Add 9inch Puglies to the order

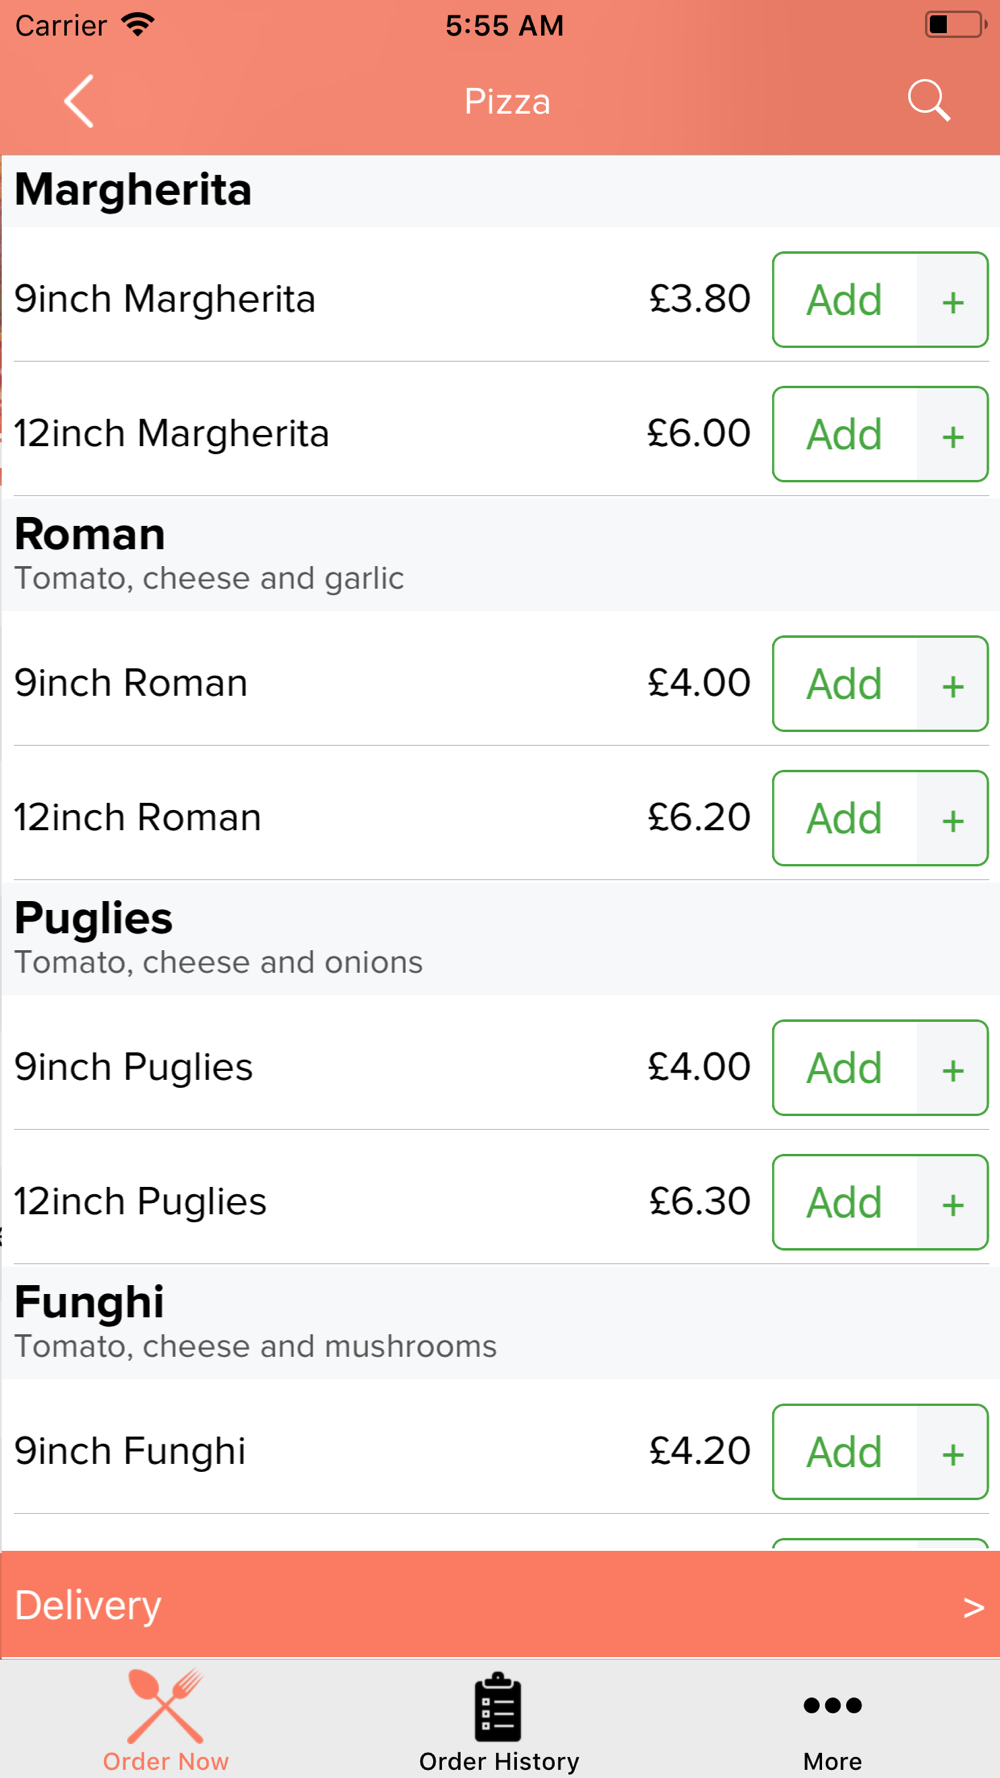coord(845,1068)
